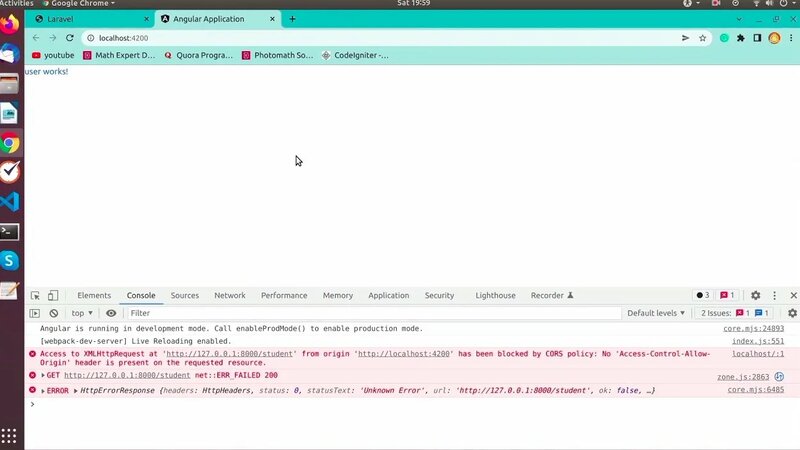800x450 pixels.
Task: Open the Google Chrome app menu in top bar
Action: click(79, 3)
